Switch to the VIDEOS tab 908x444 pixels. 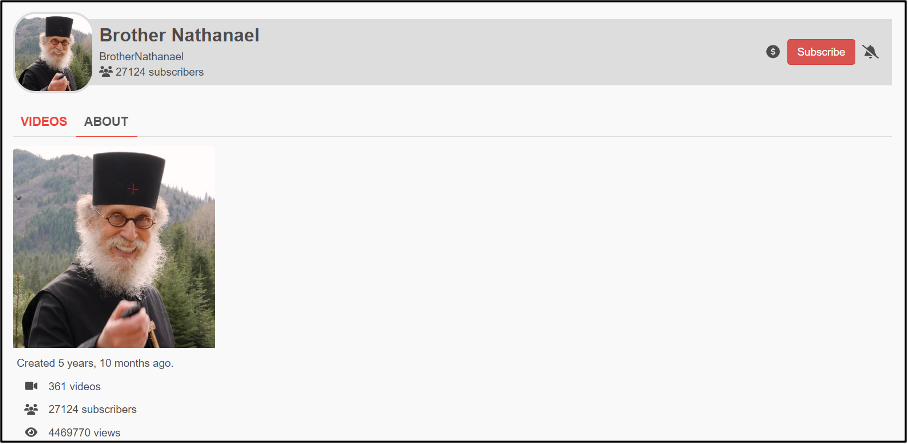point(44,122)
